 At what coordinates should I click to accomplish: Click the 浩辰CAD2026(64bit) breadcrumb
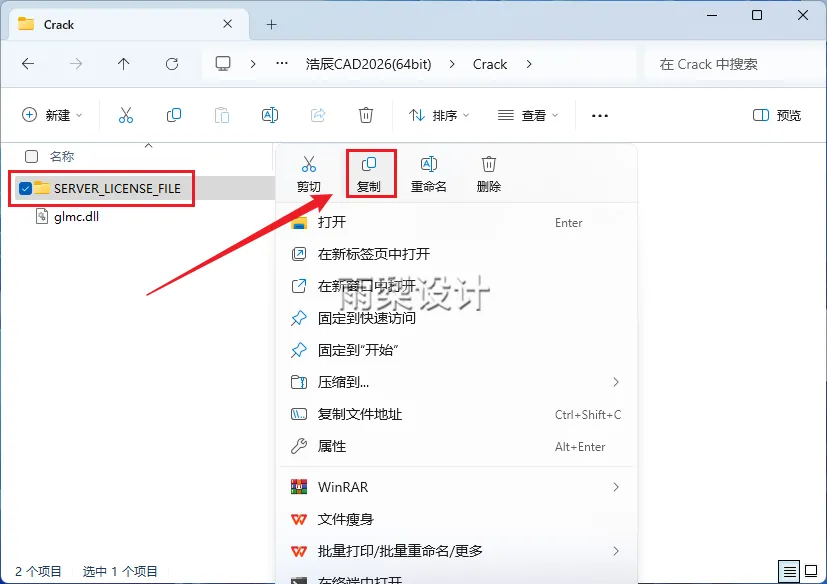[369, 64]
